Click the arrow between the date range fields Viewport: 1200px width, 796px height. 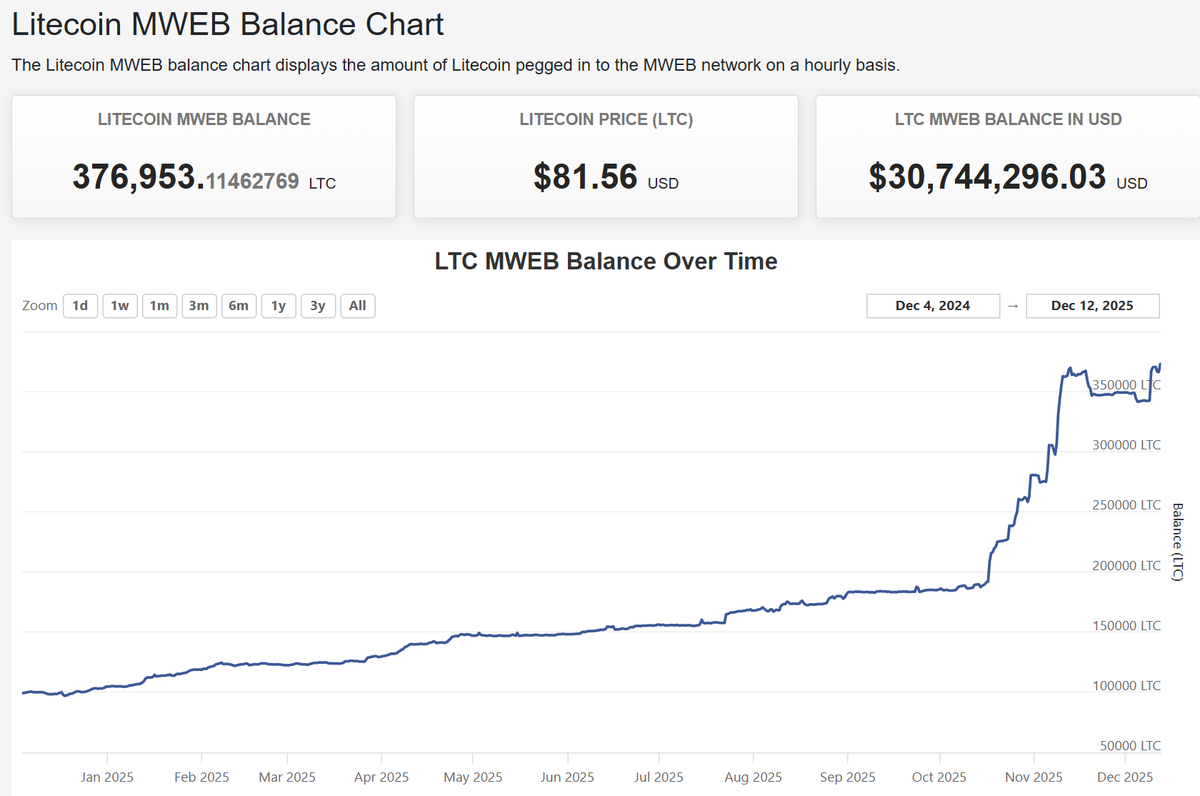(x=1013, y=305)
